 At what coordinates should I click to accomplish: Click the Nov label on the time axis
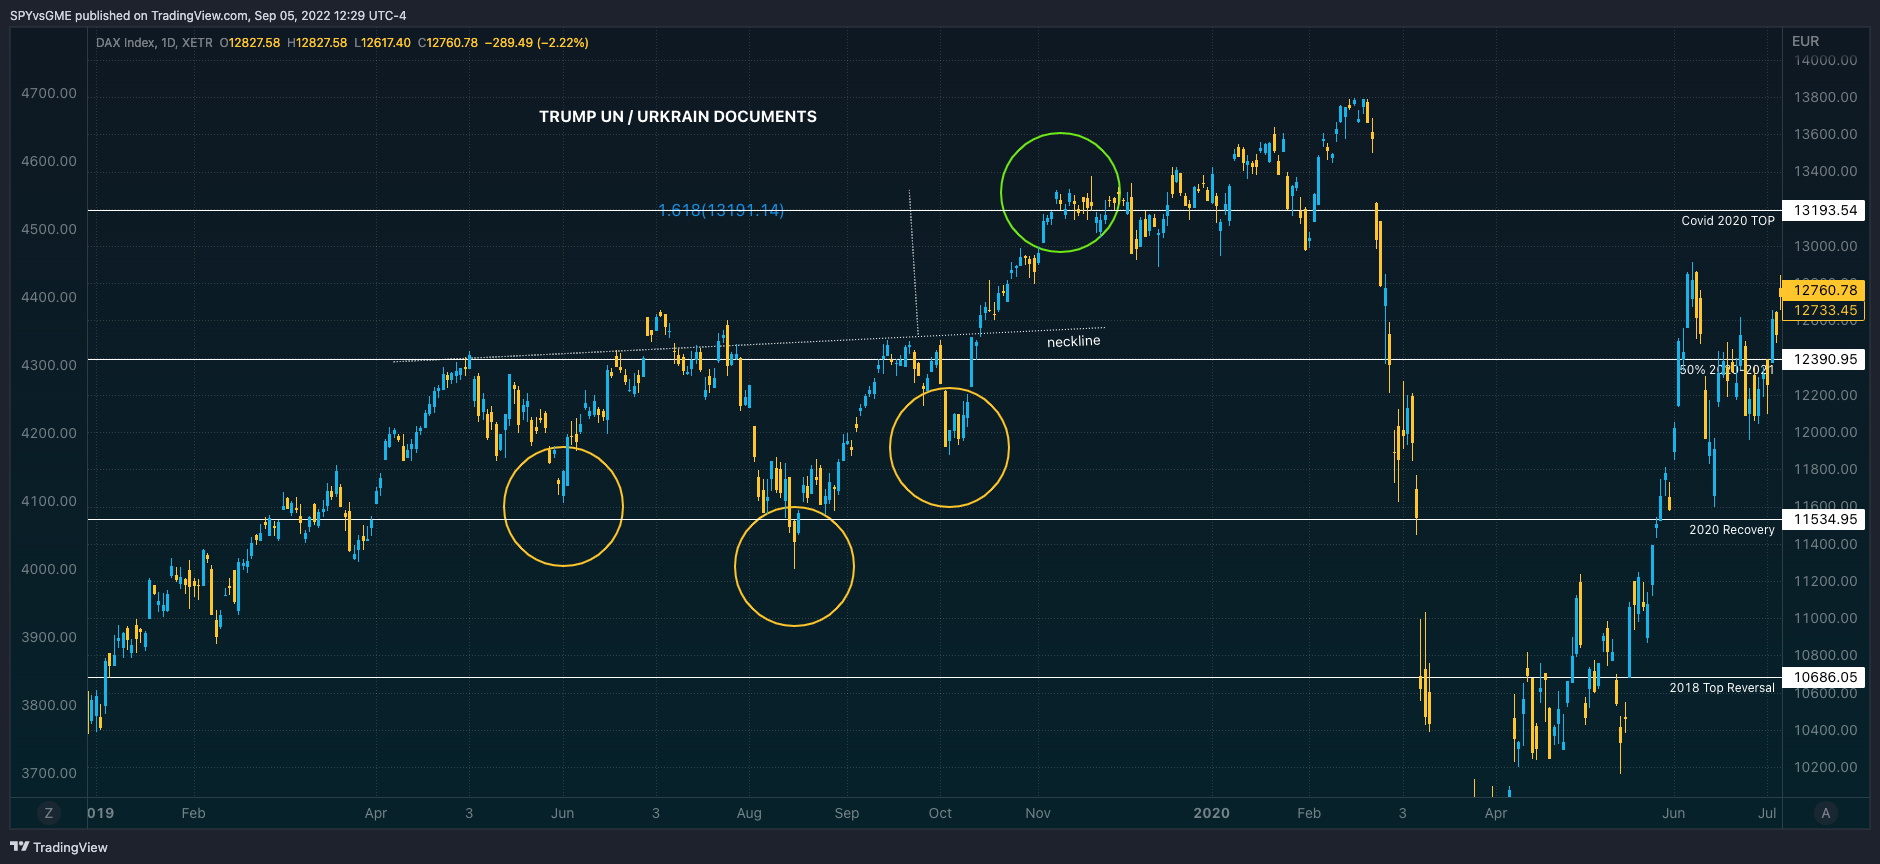click(1038, 813)
